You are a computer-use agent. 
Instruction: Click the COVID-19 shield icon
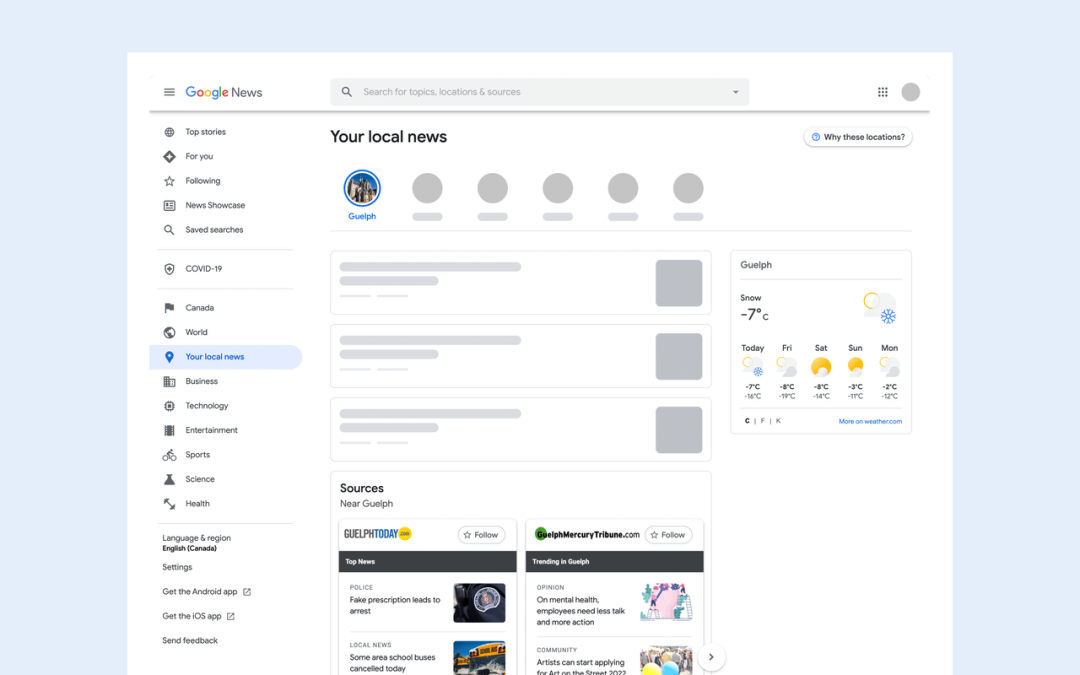[169, 269]
